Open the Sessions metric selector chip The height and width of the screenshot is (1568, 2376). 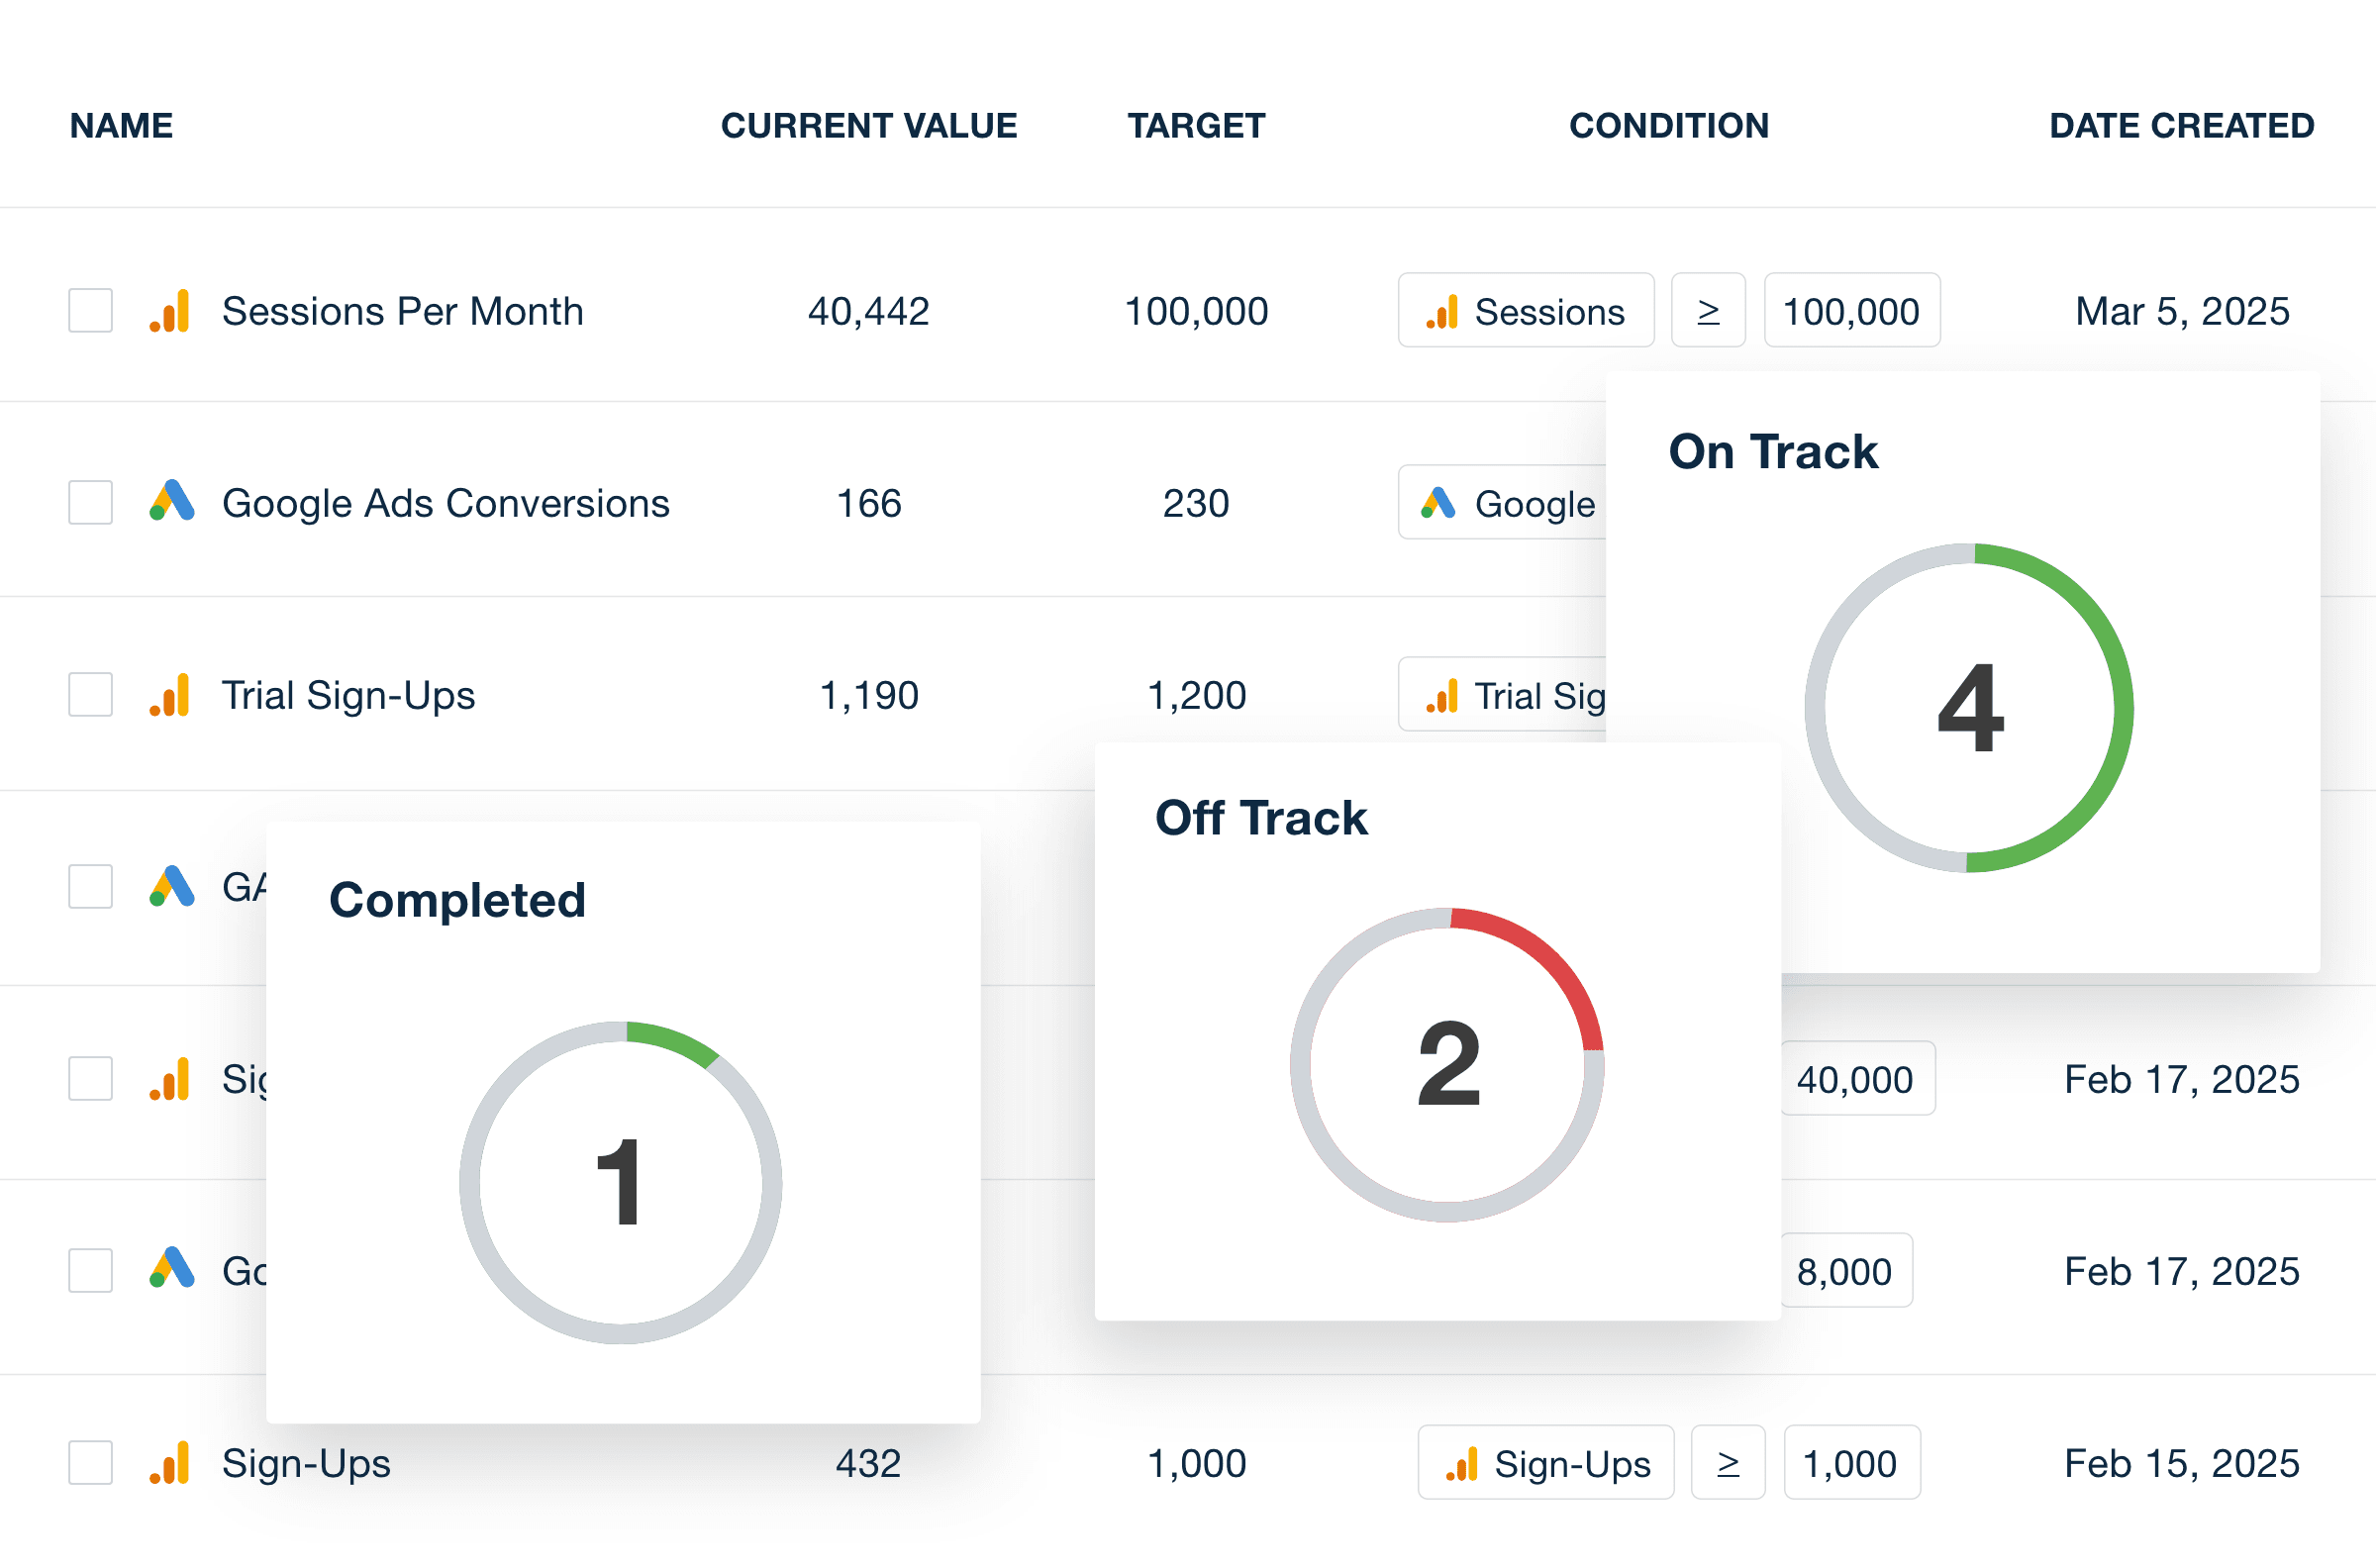1526,311
